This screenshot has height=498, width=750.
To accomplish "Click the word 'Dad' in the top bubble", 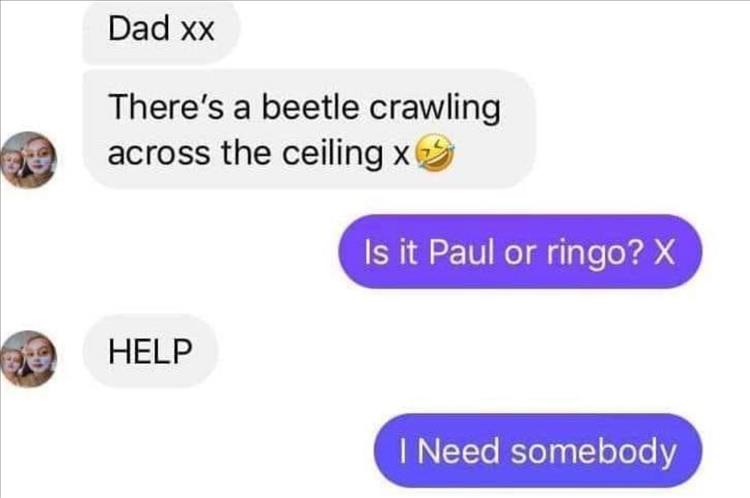I will point(139,28).
